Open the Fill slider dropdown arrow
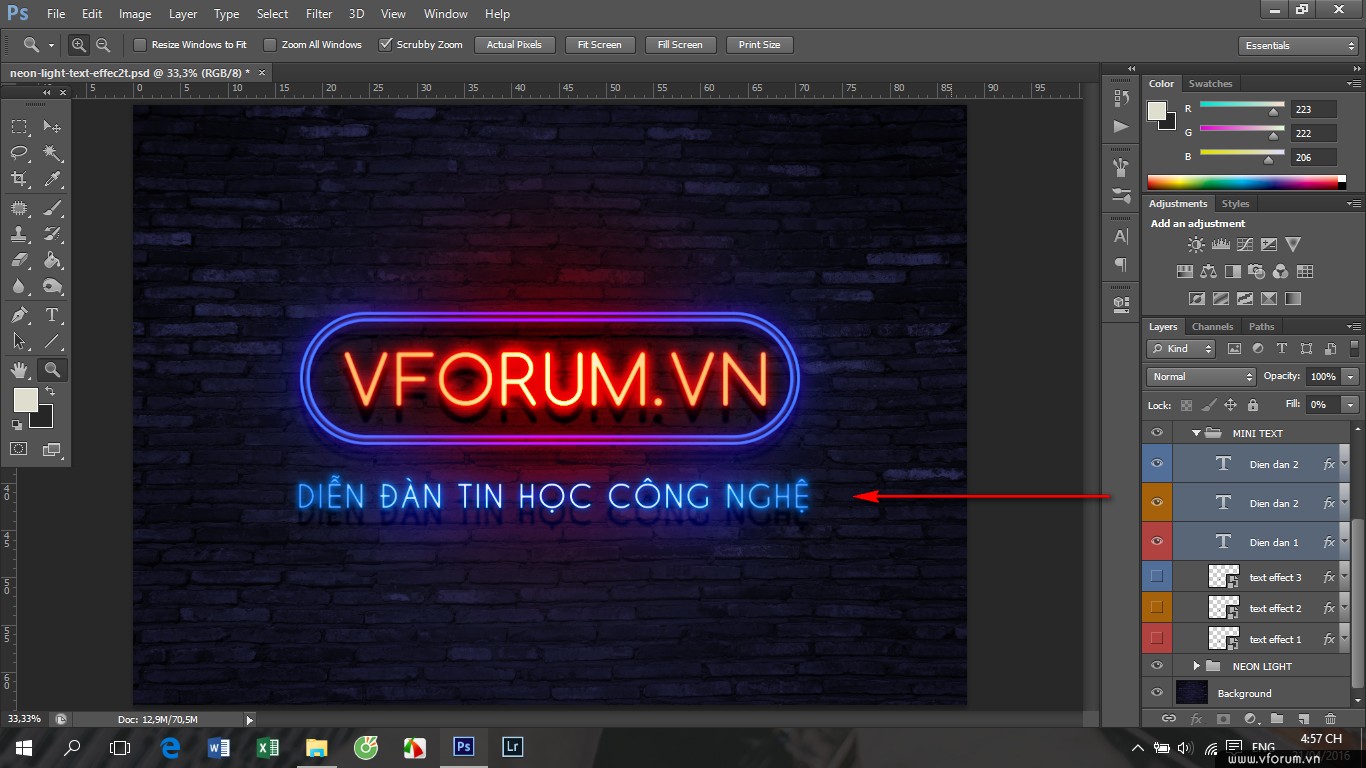The image size is (1366, 768). 1351,405
